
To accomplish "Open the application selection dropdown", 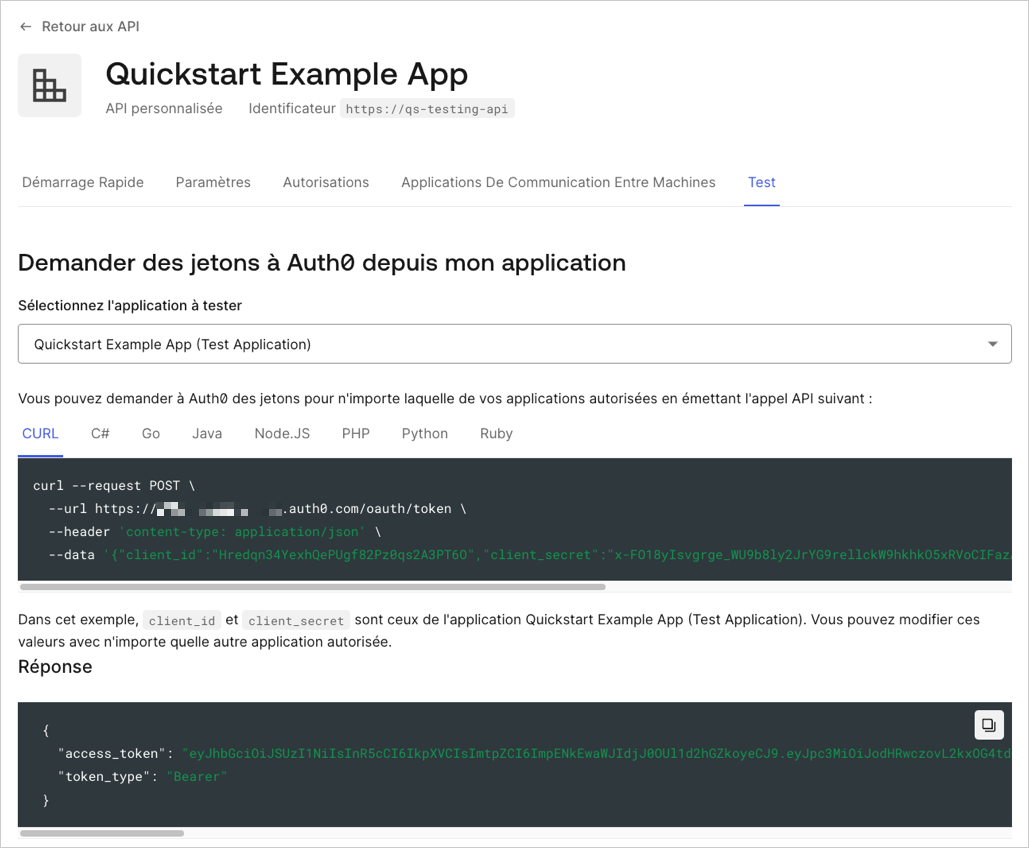I will pos(514,344).
